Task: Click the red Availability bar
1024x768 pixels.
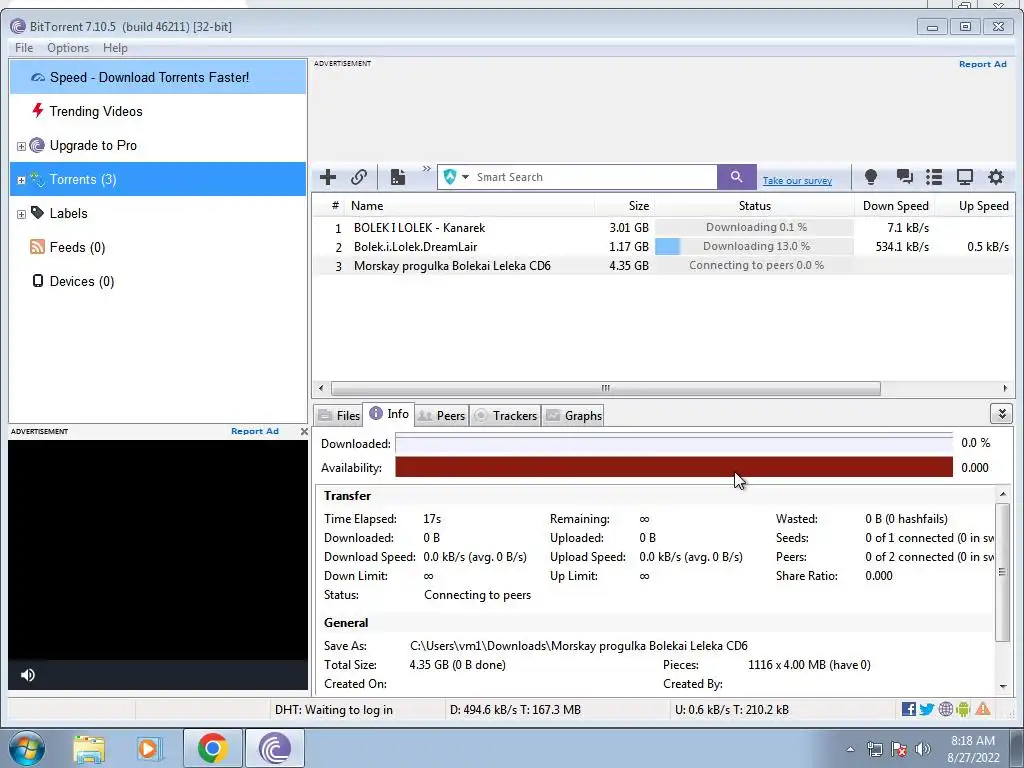Action: [x=673, y=468]
